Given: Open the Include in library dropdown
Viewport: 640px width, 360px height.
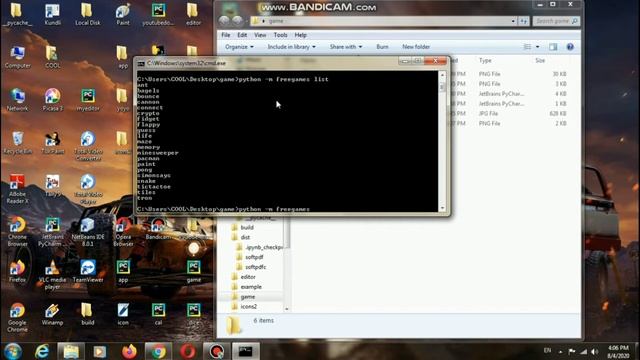Looking at the screenshot, I should [x=291, y=47].
